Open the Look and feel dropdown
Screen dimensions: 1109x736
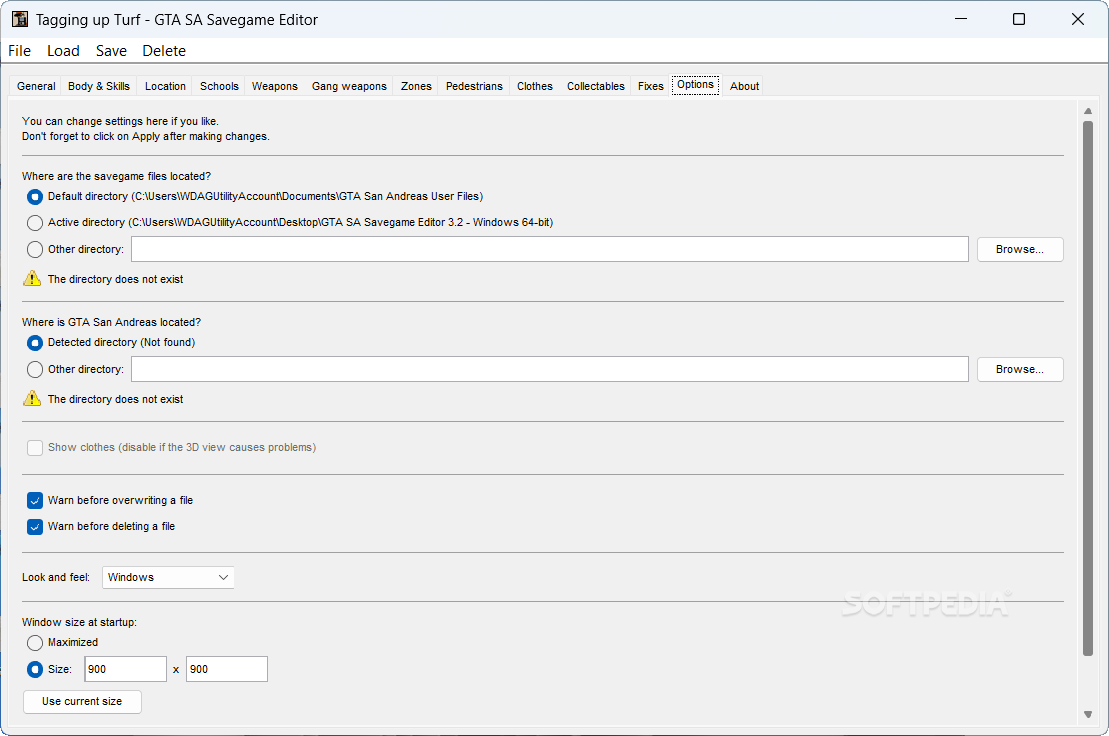(x=168, y=578)
